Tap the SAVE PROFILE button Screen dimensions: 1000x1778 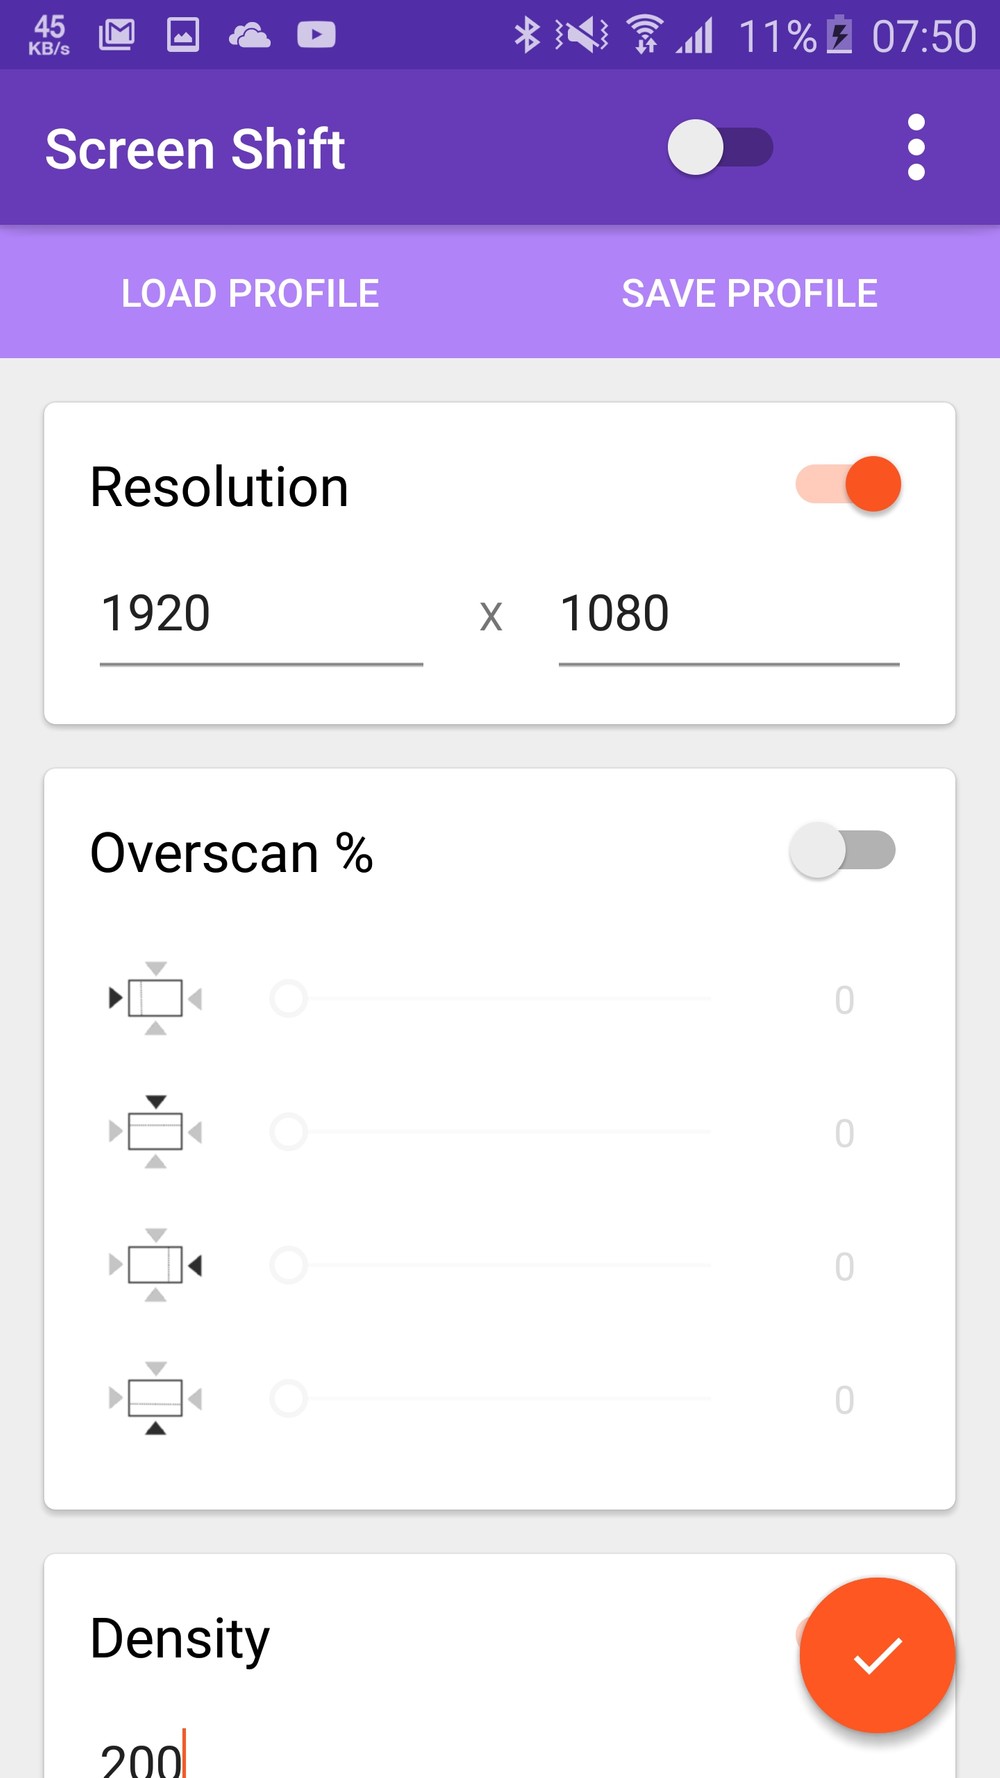pyautogui.click(x=750, y=293)
